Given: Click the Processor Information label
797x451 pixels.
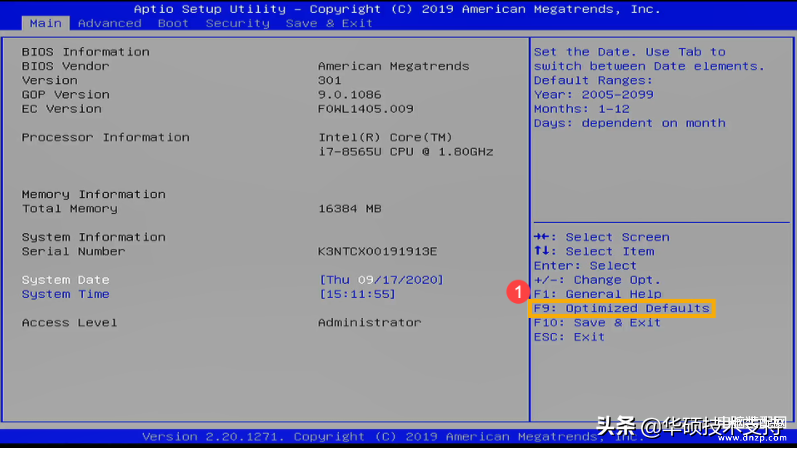Looking at the screenshot, I should (106, 137).
